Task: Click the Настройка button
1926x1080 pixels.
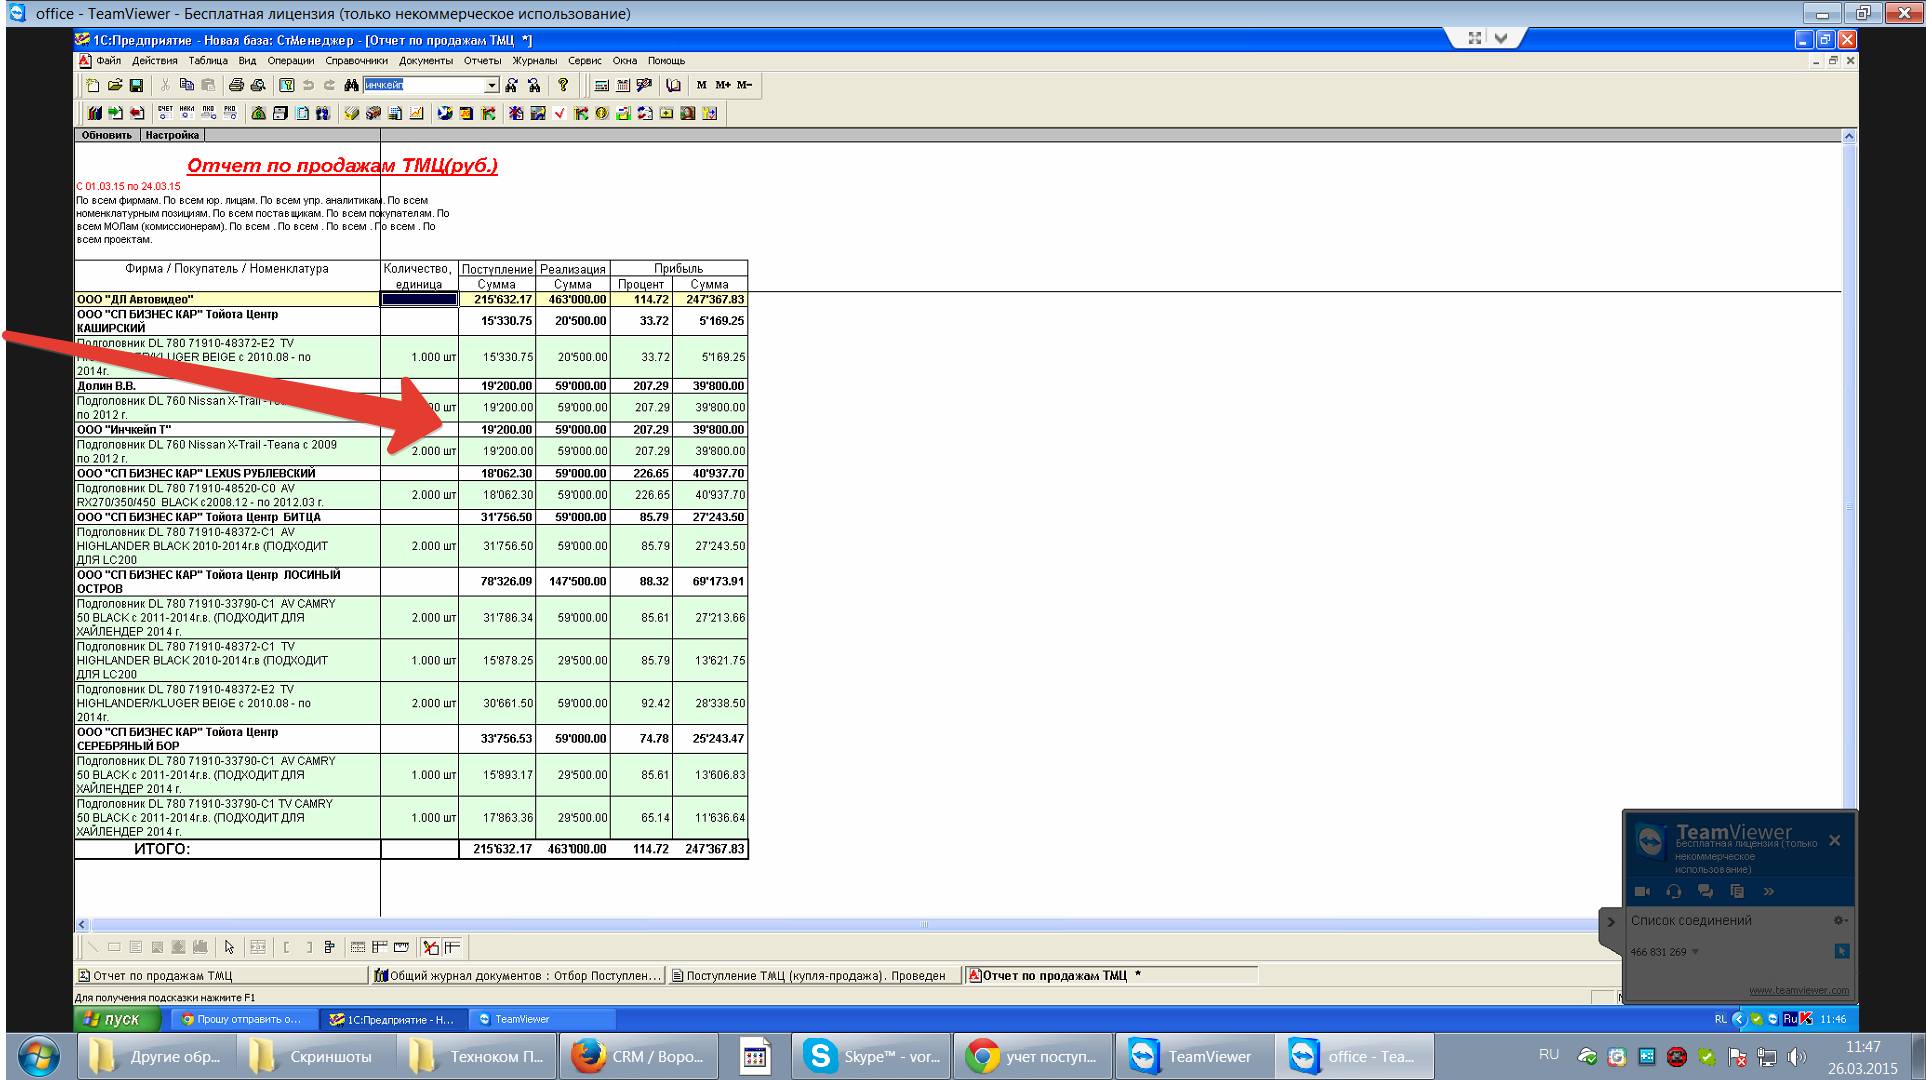Action: (x=172, y=135)
